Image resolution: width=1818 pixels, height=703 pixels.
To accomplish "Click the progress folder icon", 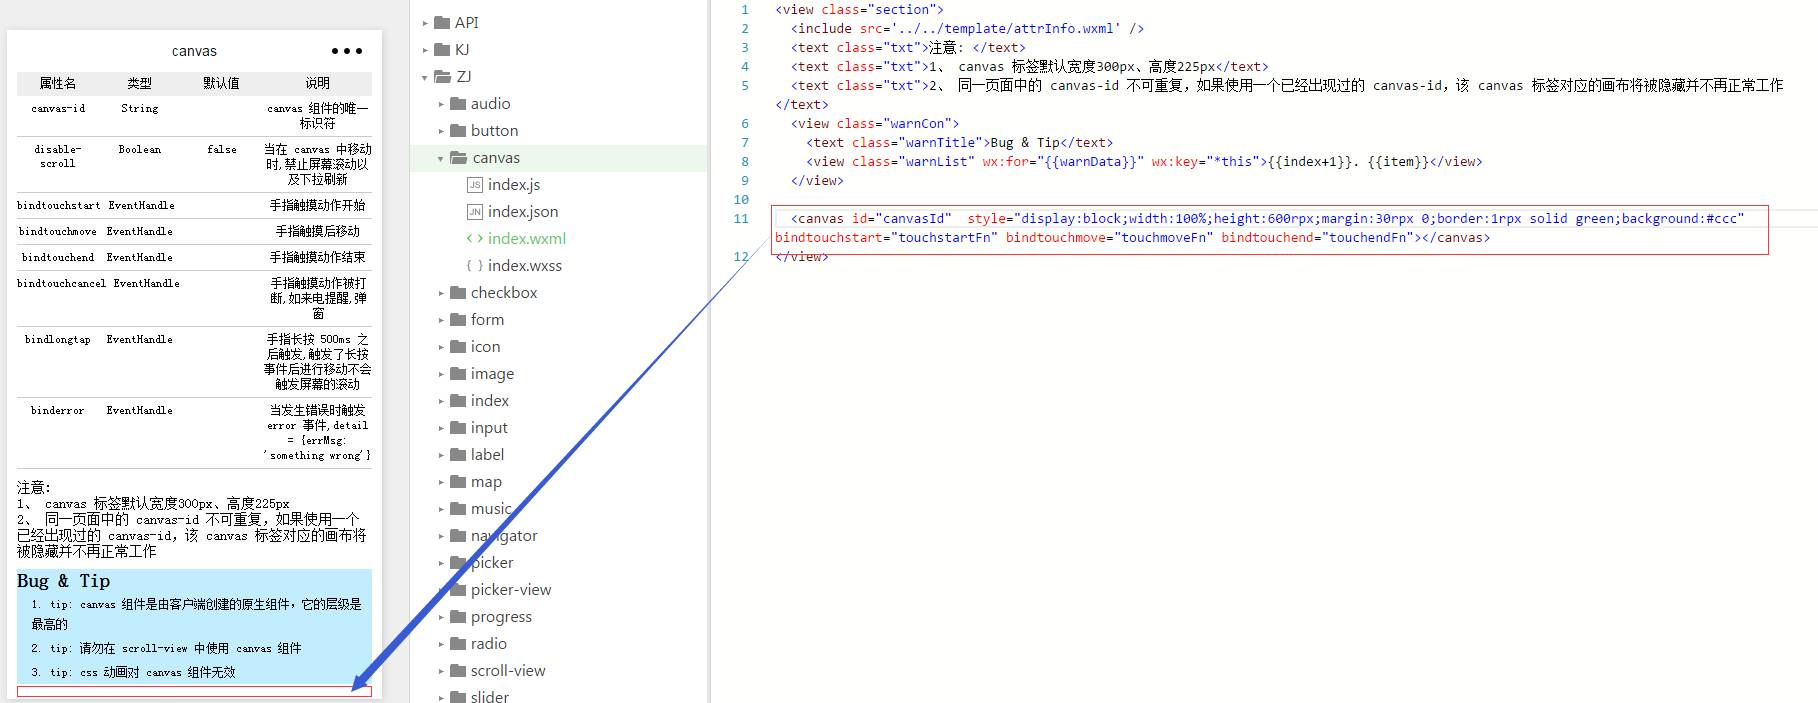I will click(x=458, y=616).
